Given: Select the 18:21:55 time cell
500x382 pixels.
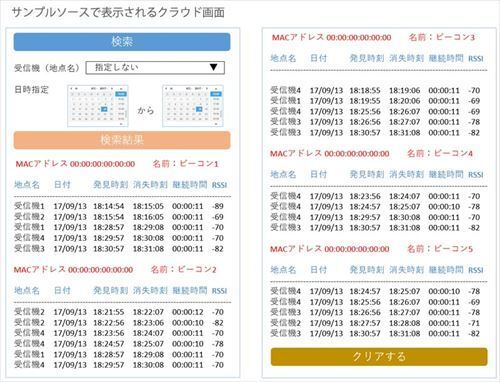Looking at the screenshot, I should click(109, 312).
